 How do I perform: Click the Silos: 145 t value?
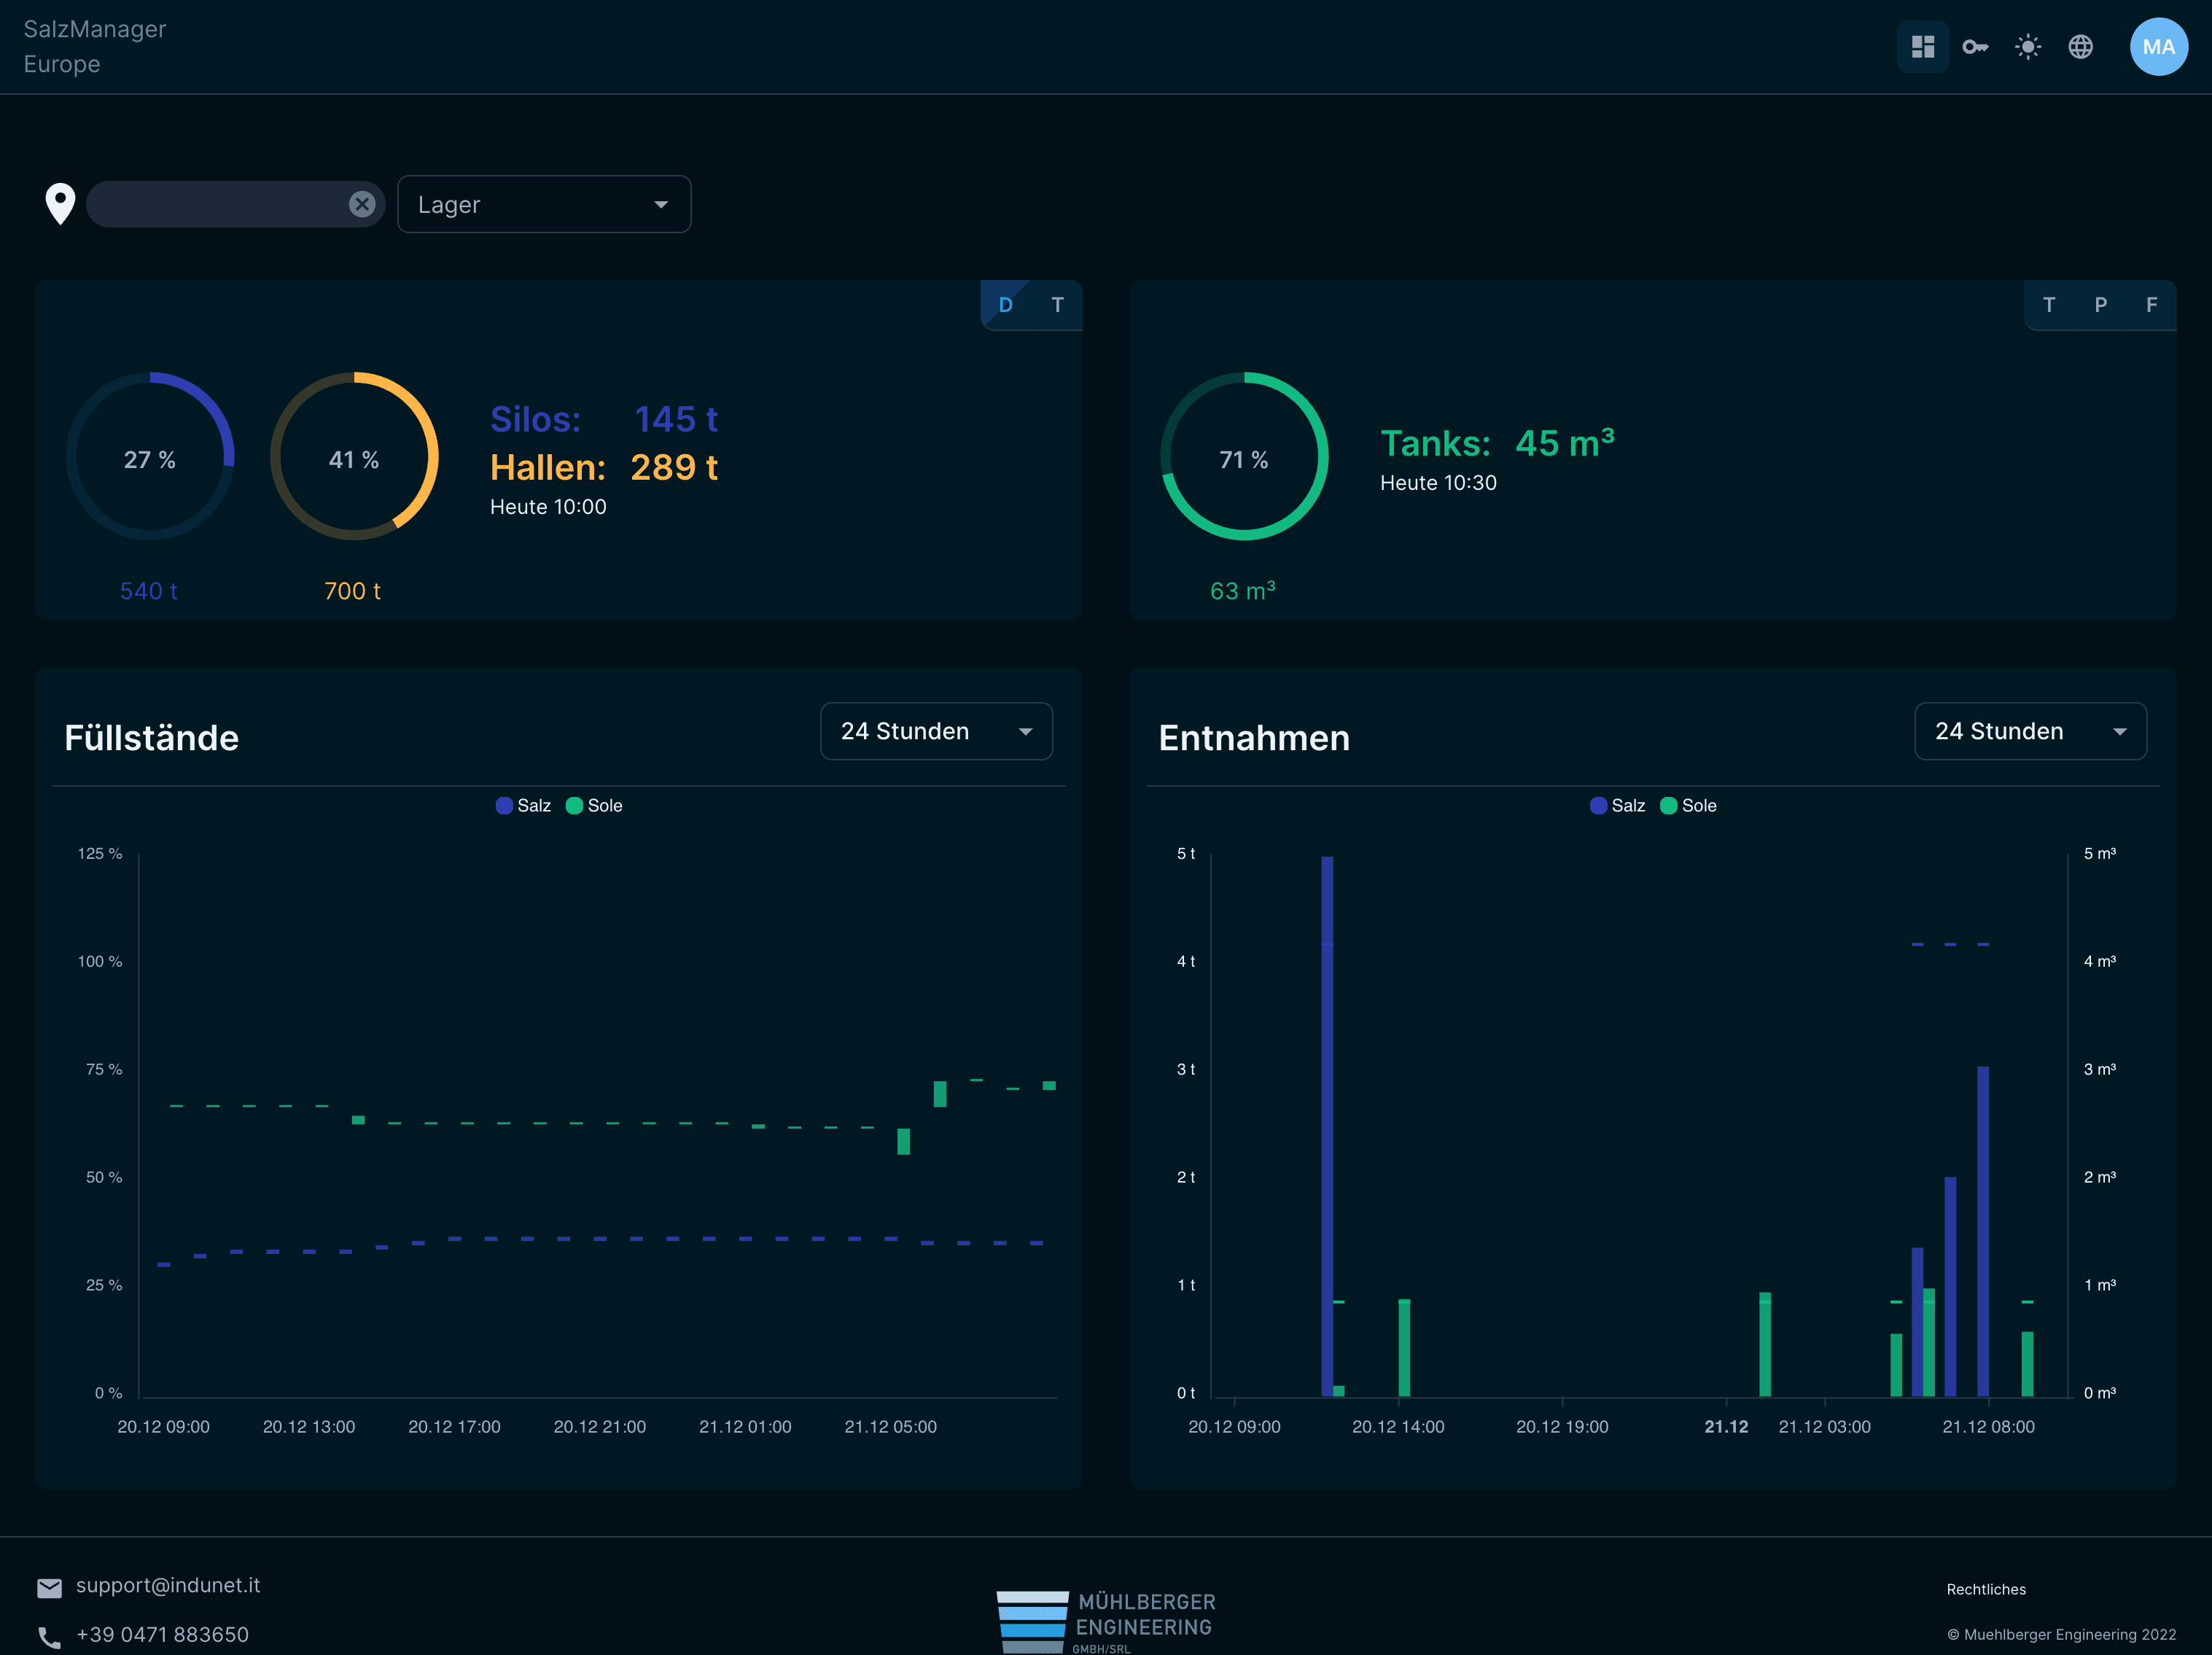click(x=603, y=420)
